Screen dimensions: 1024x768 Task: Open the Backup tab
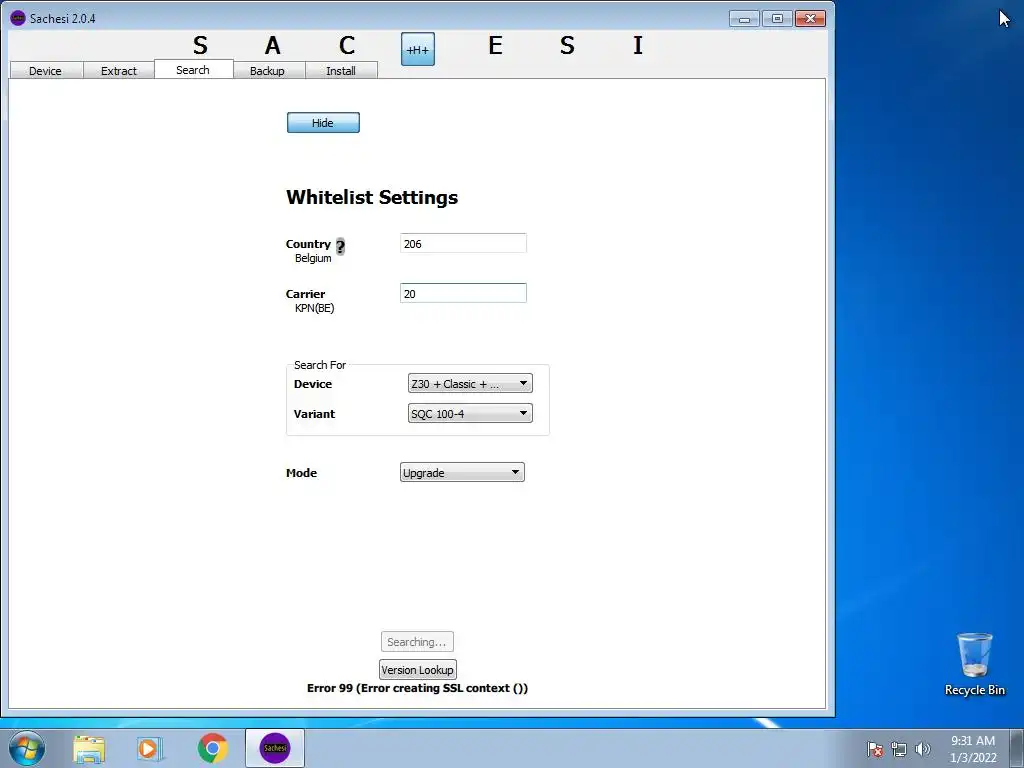pyautogui.click(x=268, y=71)
